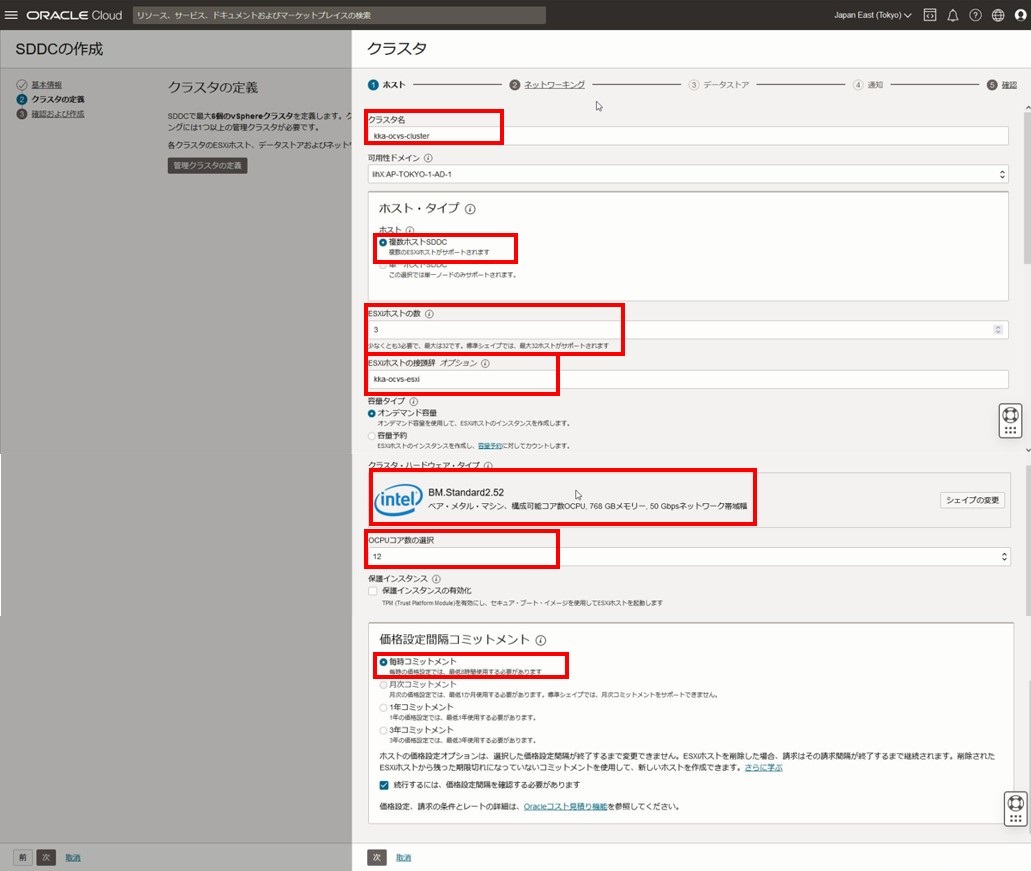The image size is (1031, 871).
Task: Open the Japan East (Tokyo) region dropdown
Action: [x=872, y=15]
